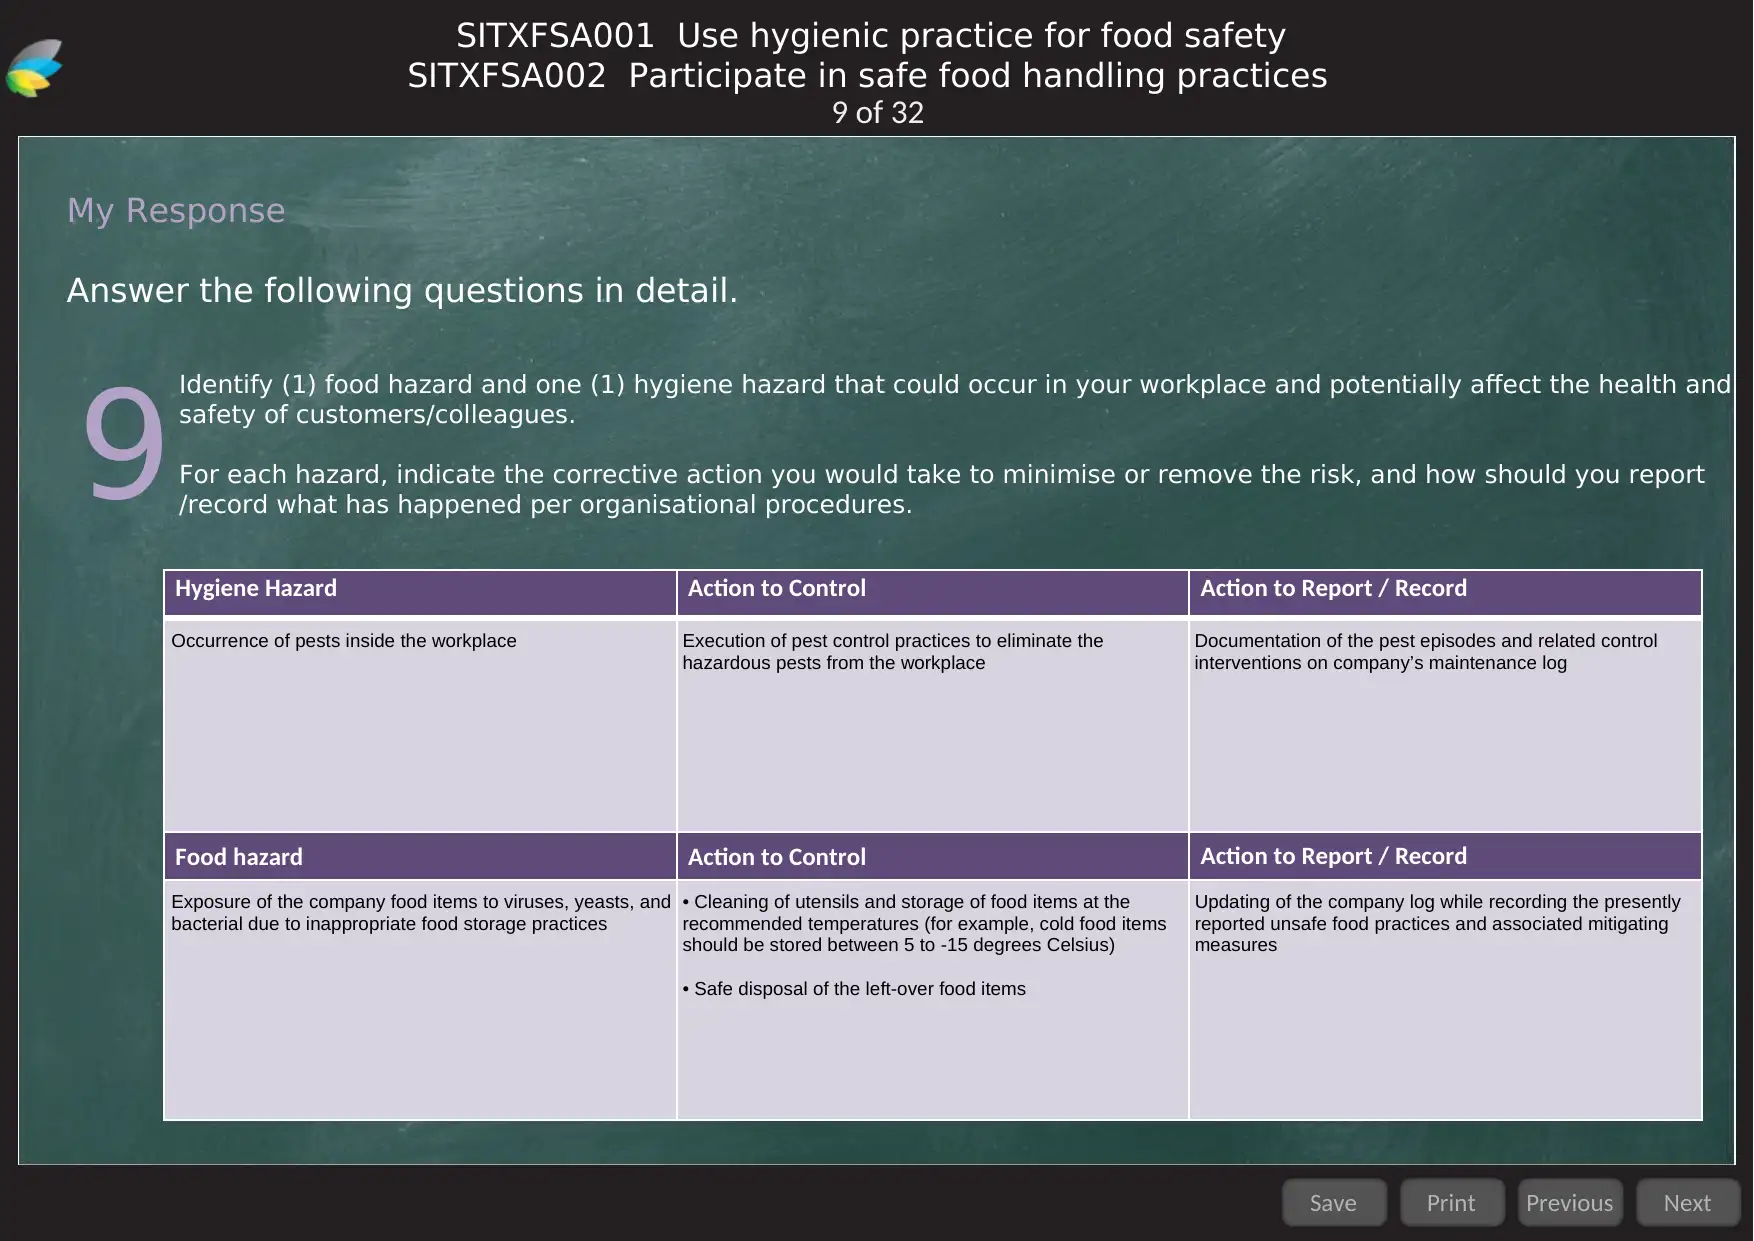Viewport: 1754px width, 1241px height.
Task: Edit the Food hazard viruses and yeasts field
Action: 420,1000
